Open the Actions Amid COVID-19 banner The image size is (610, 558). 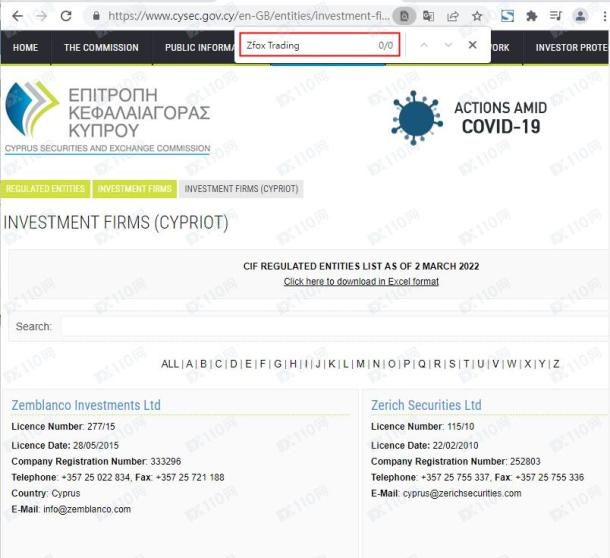469,117
